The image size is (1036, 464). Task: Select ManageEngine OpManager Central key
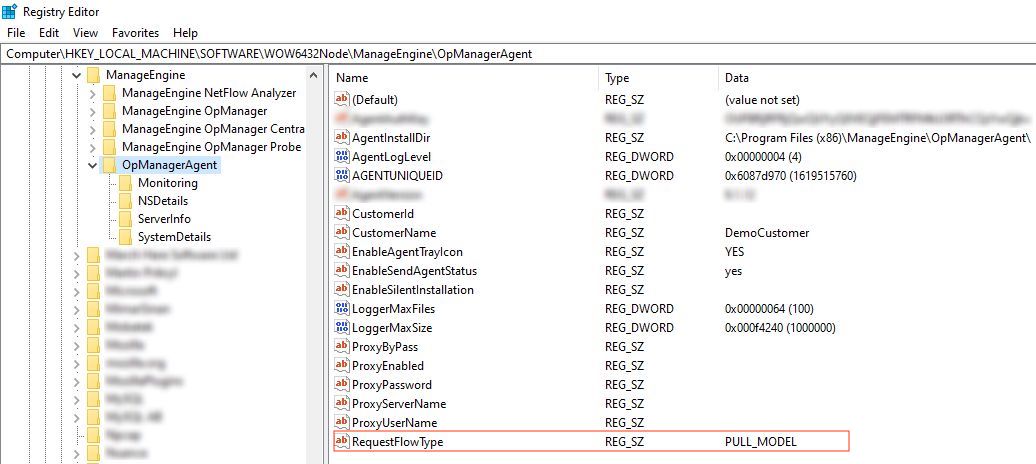[213, 129]
